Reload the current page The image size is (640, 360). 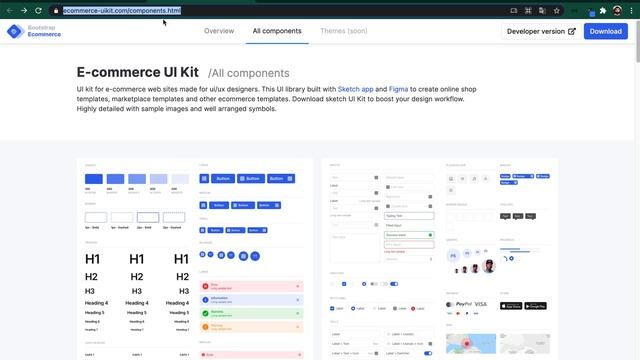coord(38,11)
